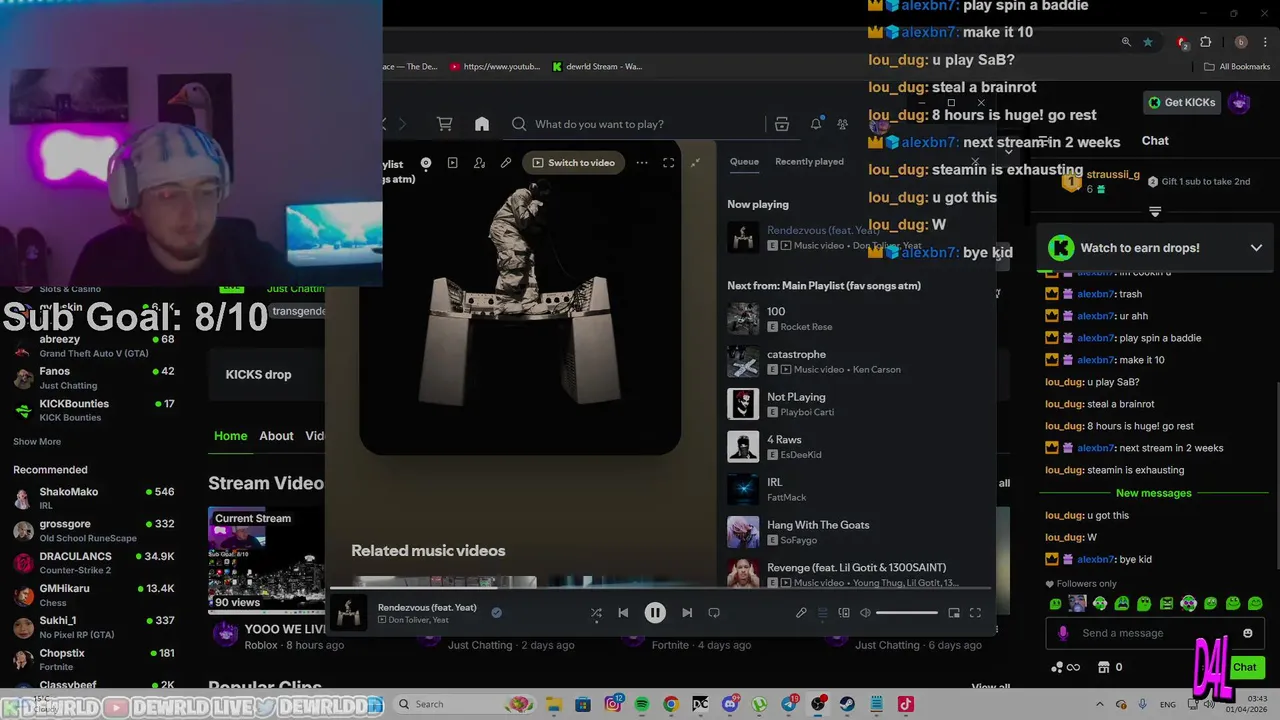Click Switch to video button
Screen dimensions: 1280x720
click(574, 163)
